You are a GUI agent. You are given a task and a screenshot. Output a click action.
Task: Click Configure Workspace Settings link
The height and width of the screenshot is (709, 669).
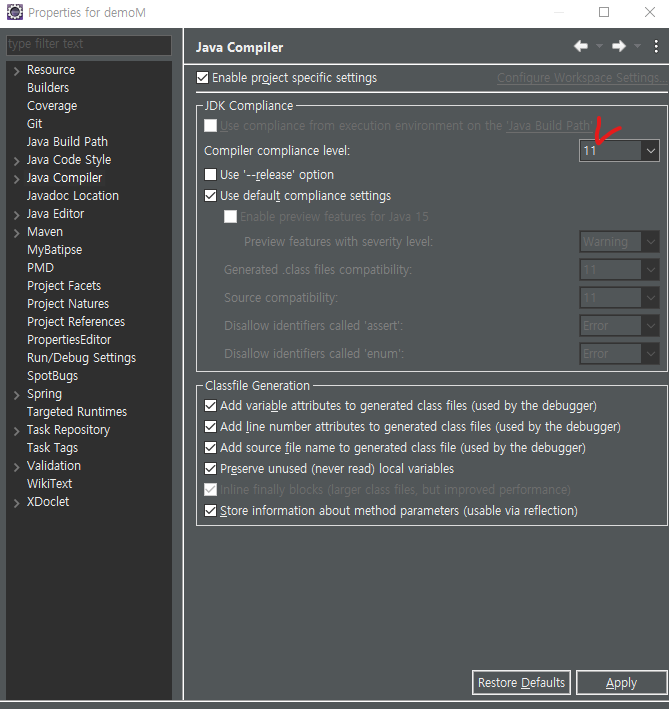click(582, 78)
